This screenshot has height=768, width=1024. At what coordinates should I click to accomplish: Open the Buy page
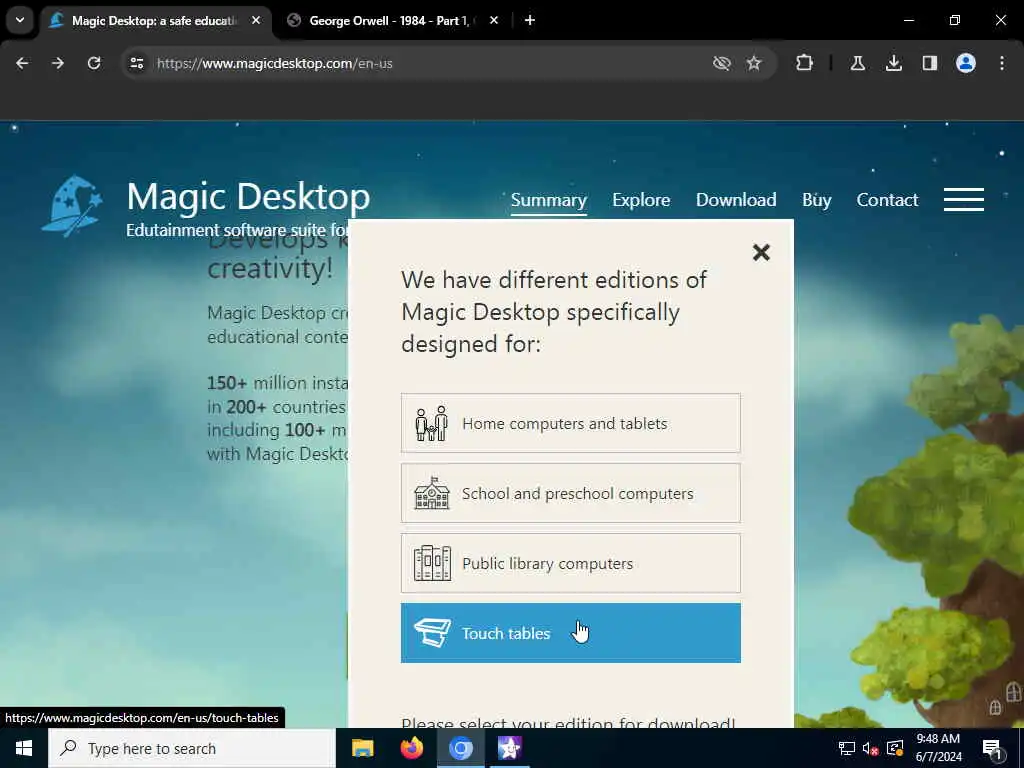[816, 200]
